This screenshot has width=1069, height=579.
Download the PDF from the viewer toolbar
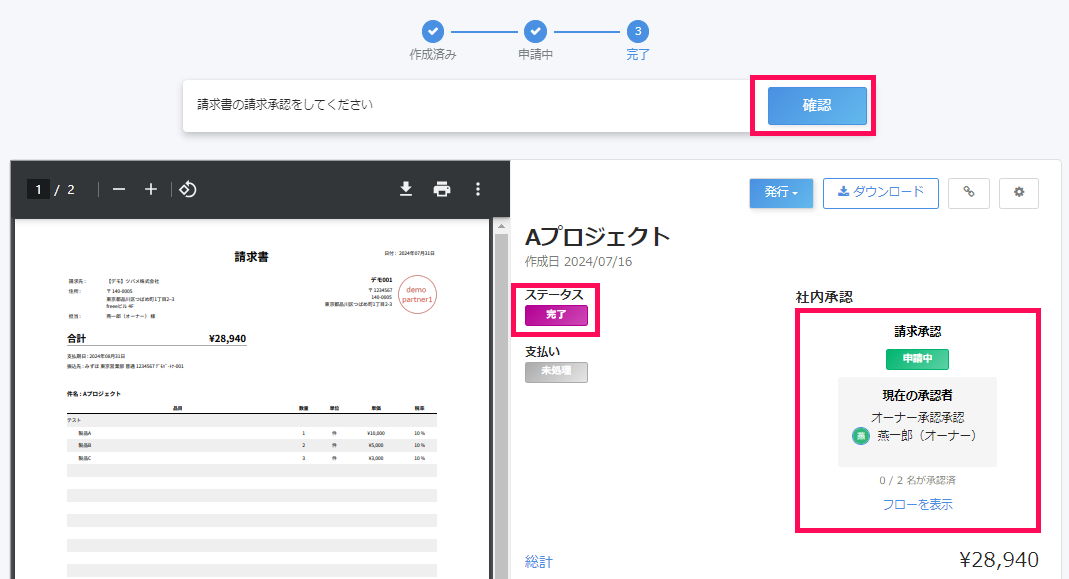coord(406,189)
